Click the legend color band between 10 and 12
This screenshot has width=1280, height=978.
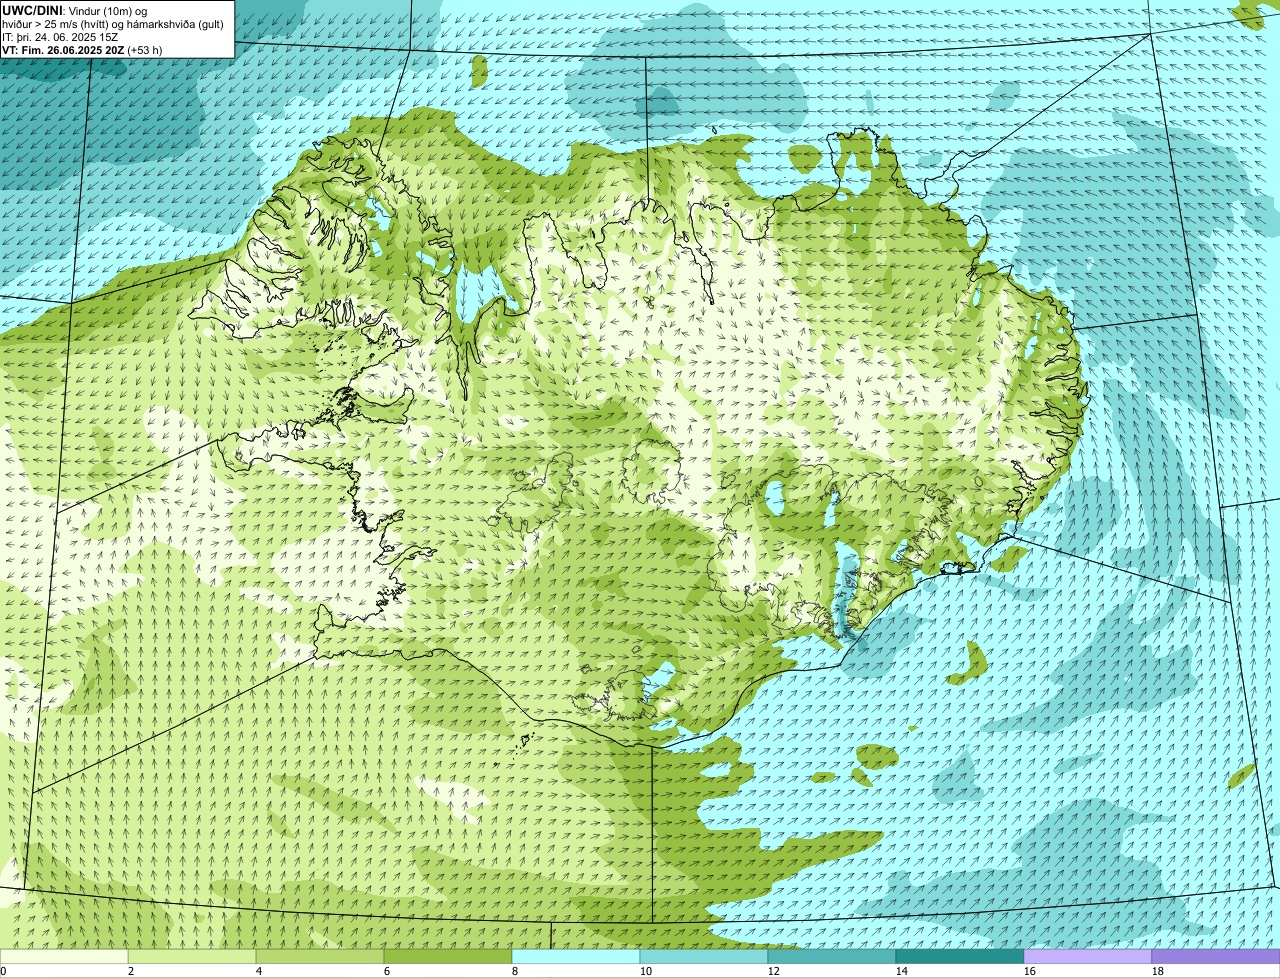pos(704,956)
